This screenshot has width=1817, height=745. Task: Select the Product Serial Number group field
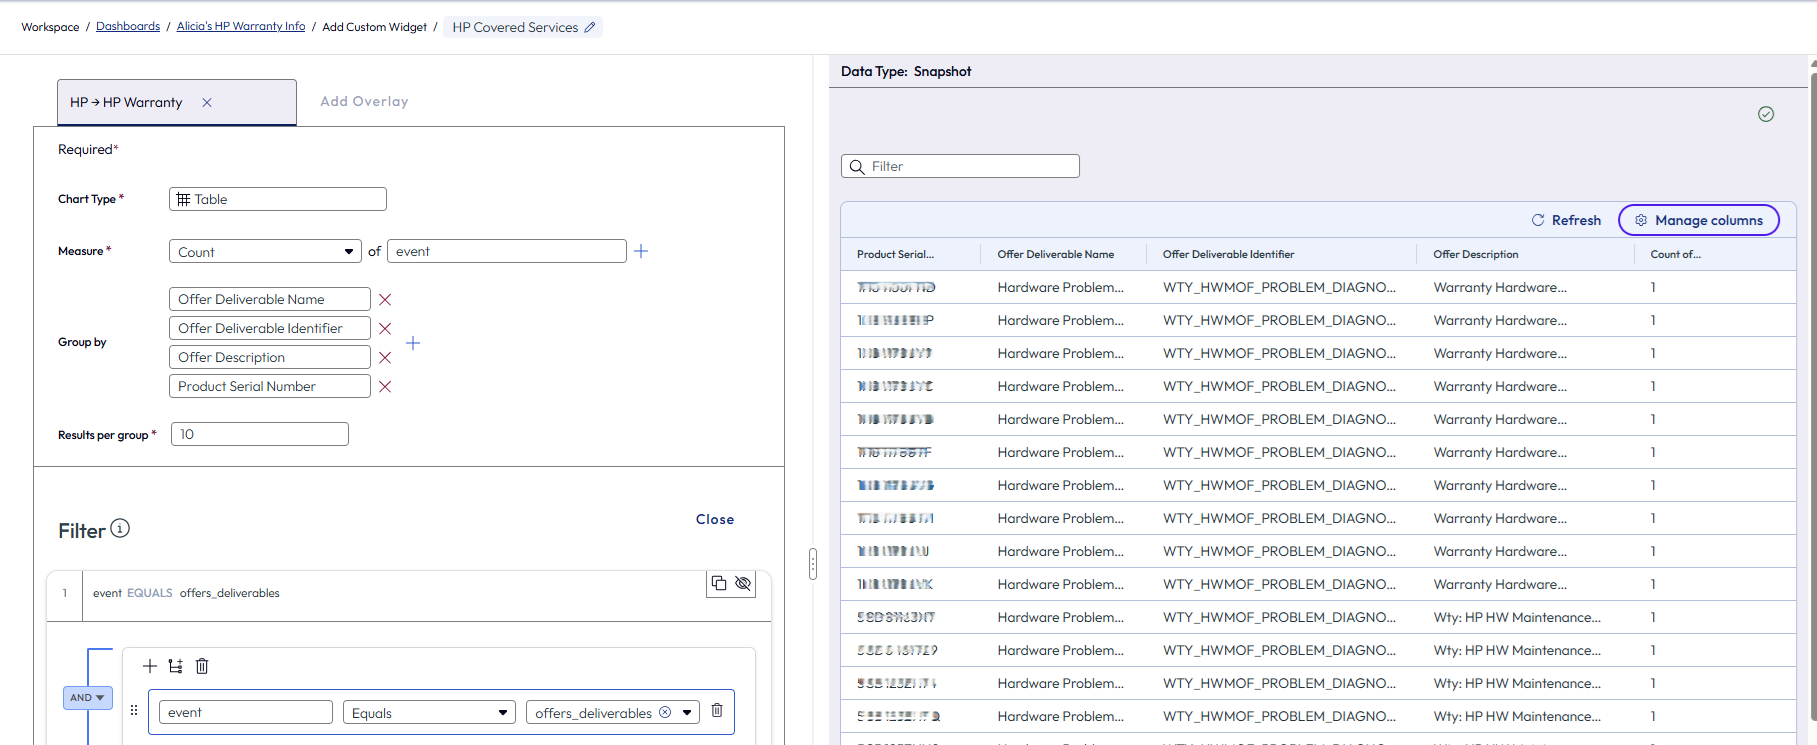pyautogui.click(x=270, y=386)
